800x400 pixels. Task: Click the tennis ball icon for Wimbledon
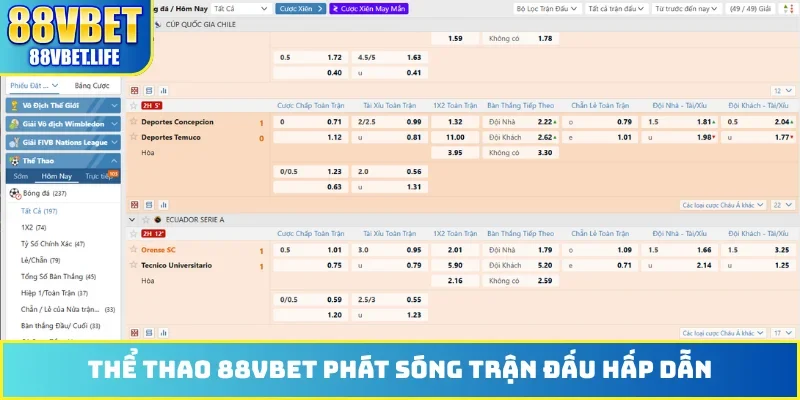(14, 124)
